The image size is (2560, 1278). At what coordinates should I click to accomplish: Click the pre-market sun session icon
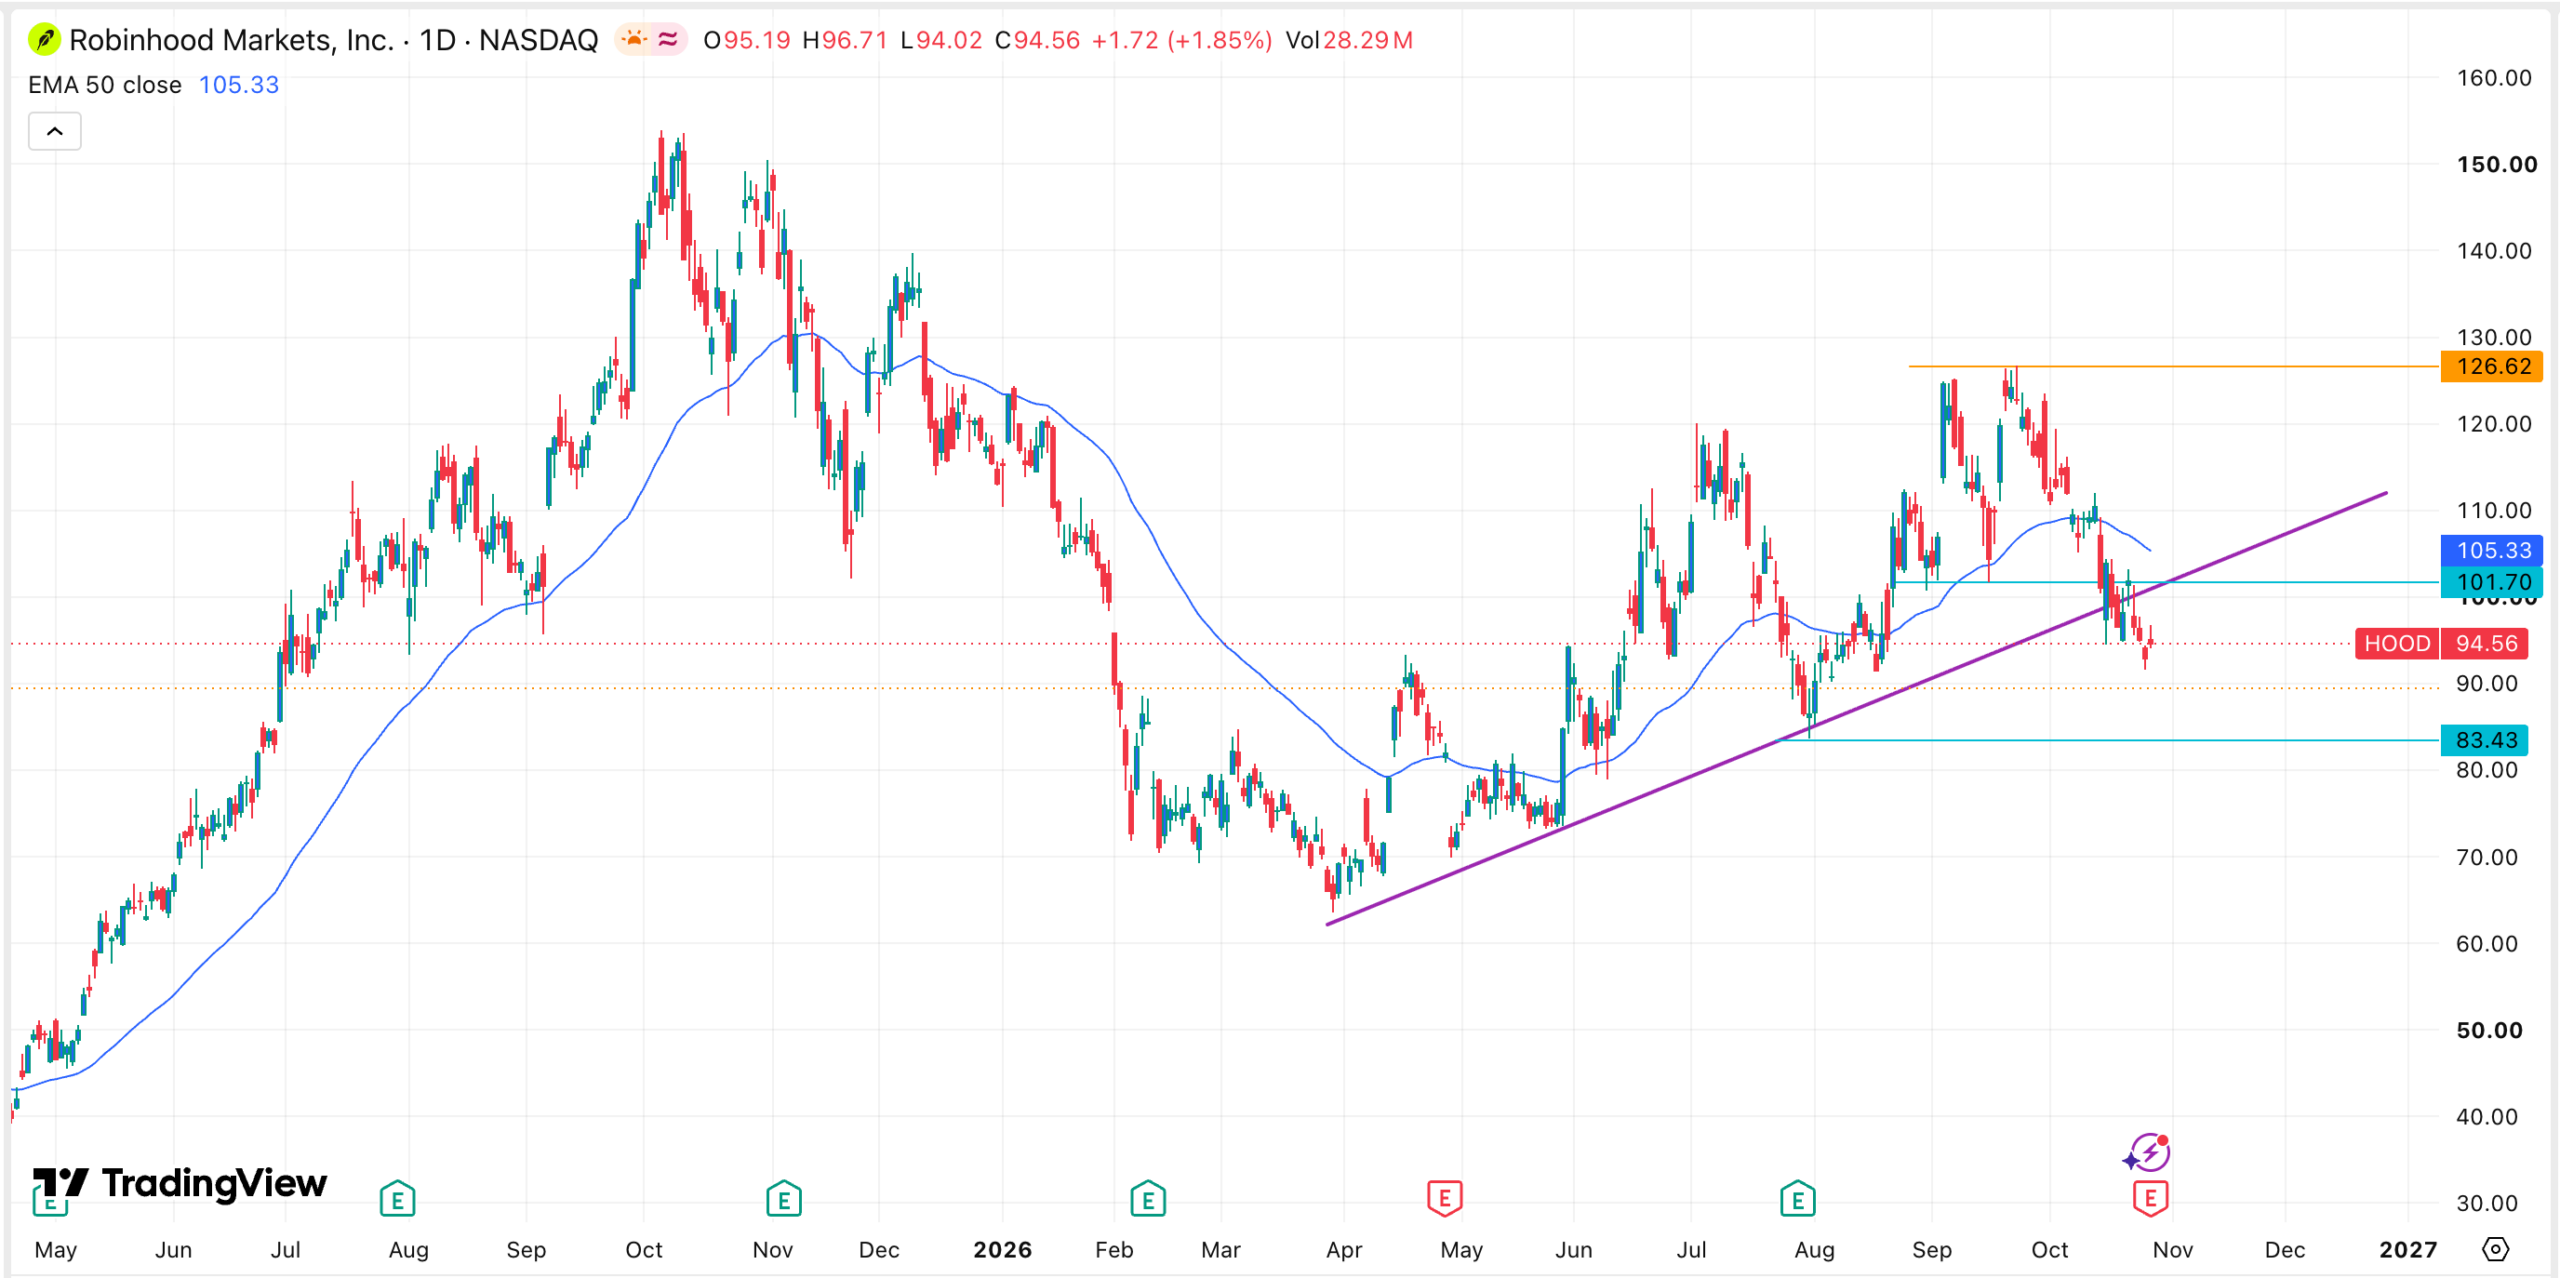[634, 40]
